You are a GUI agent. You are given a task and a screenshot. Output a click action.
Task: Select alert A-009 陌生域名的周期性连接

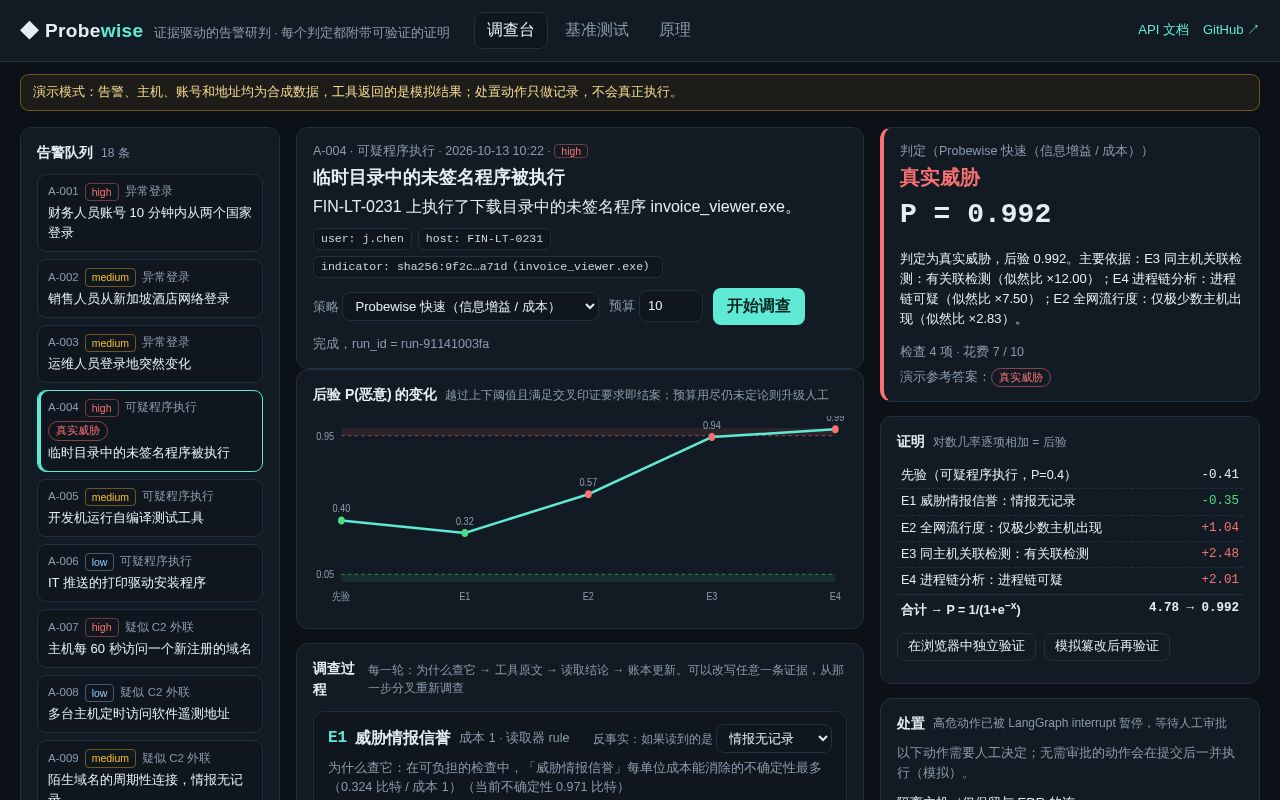150,771
